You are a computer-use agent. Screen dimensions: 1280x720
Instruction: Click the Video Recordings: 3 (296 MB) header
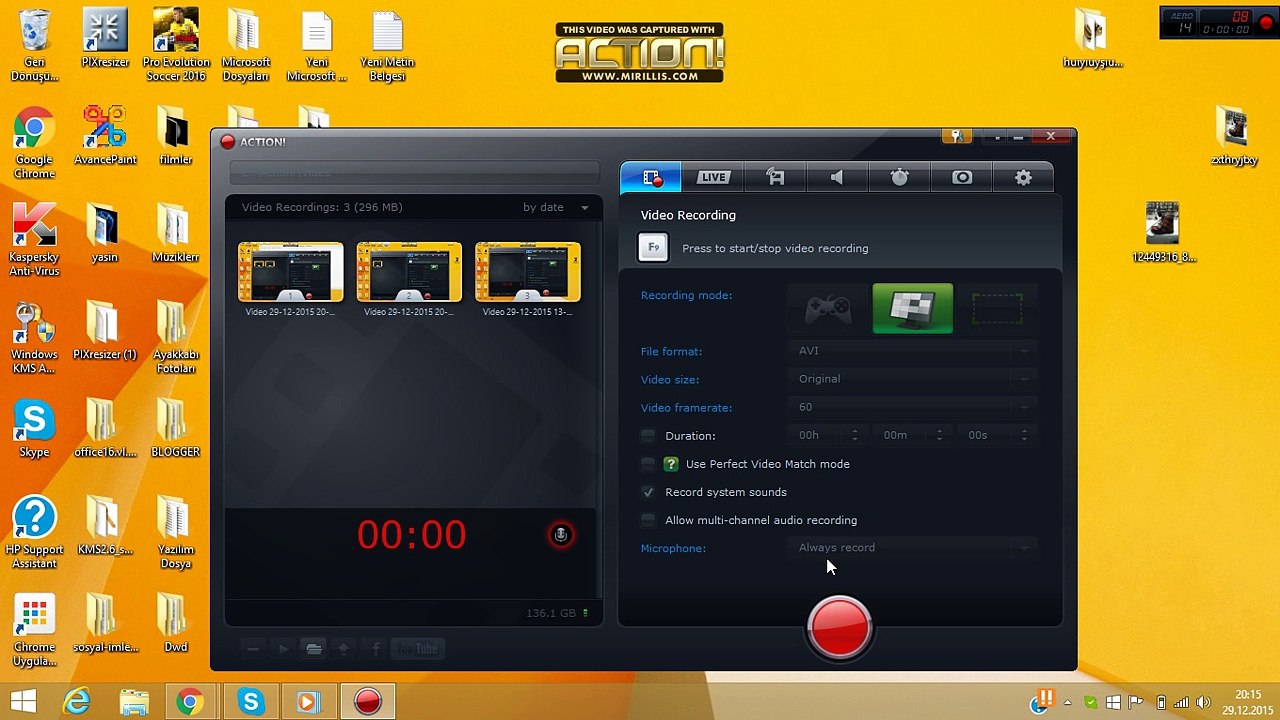pyautogui.click(x=322, y=207)
